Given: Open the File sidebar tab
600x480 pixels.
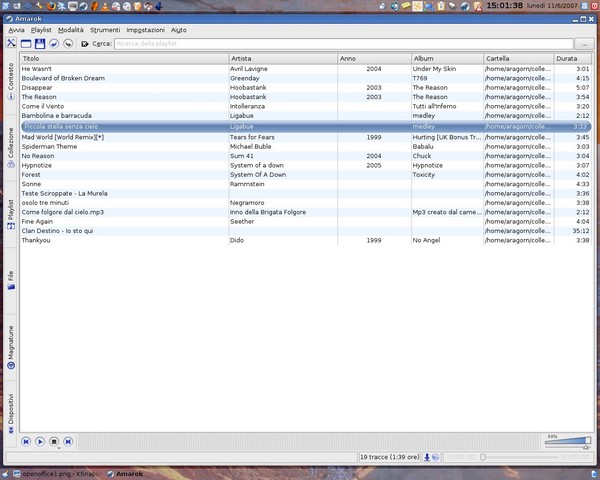Looking at the screenshot, I should click(x=11, y=280).
